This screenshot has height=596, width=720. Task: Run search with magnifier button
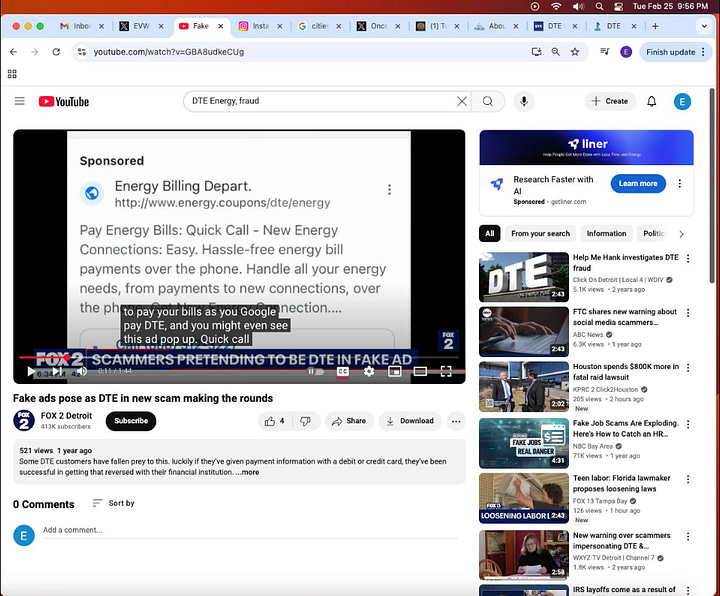488,101
